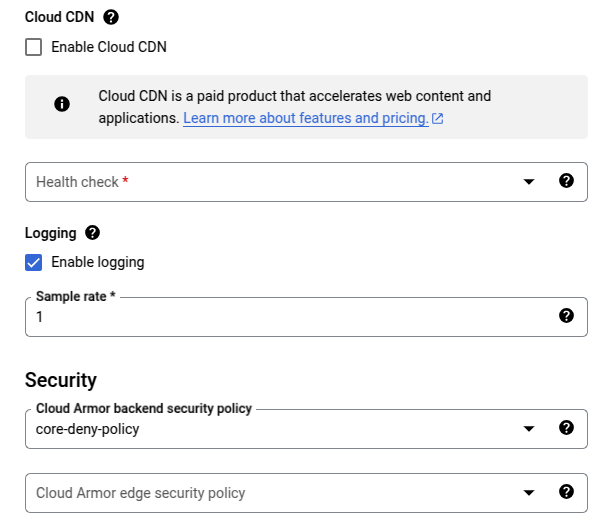Open the Health check help icon

pyautogui.click(x=566, y=181)
